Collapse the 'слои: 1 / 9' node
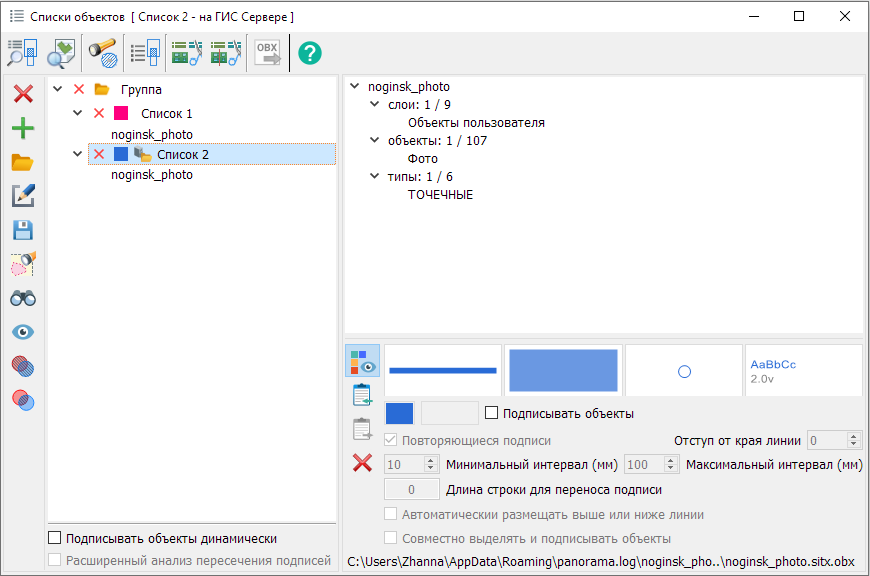The width and height of the screenshot is (870, 576). (375, 105)
